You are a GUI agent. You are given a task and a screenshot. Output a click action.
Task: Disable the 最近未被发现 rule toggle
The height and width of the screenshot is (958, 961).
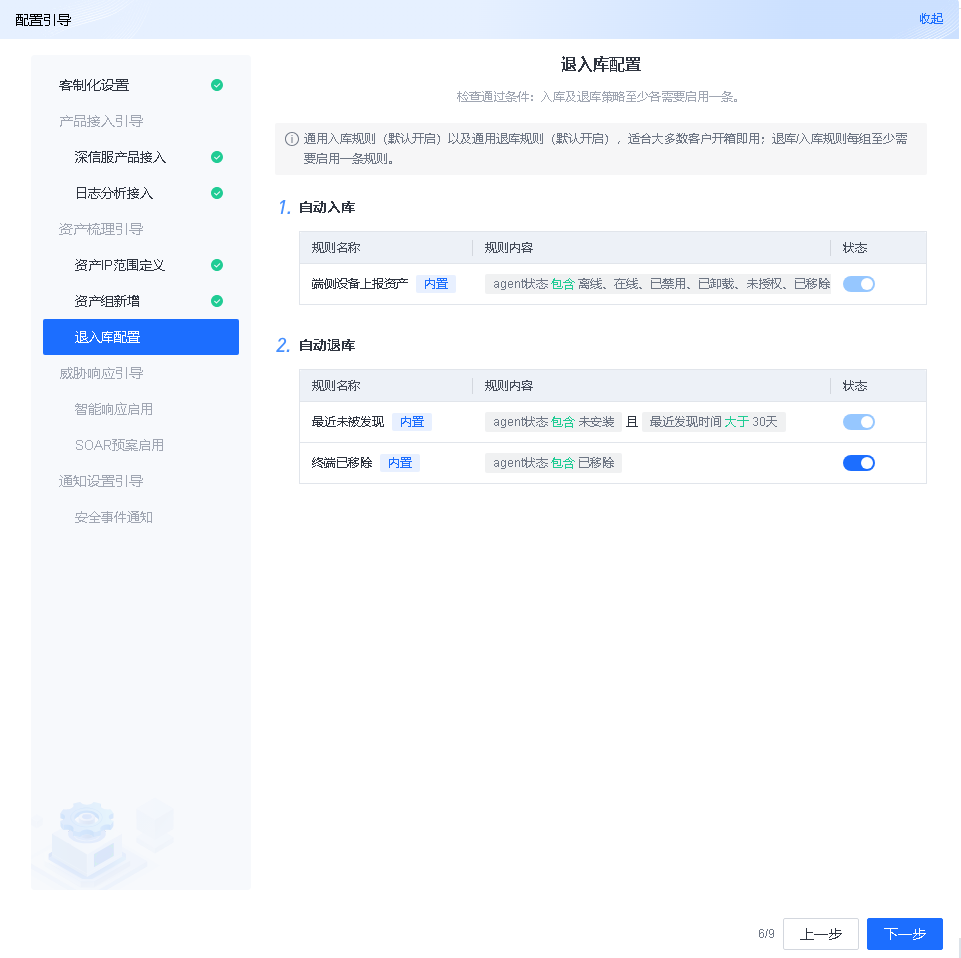point(859,421)
